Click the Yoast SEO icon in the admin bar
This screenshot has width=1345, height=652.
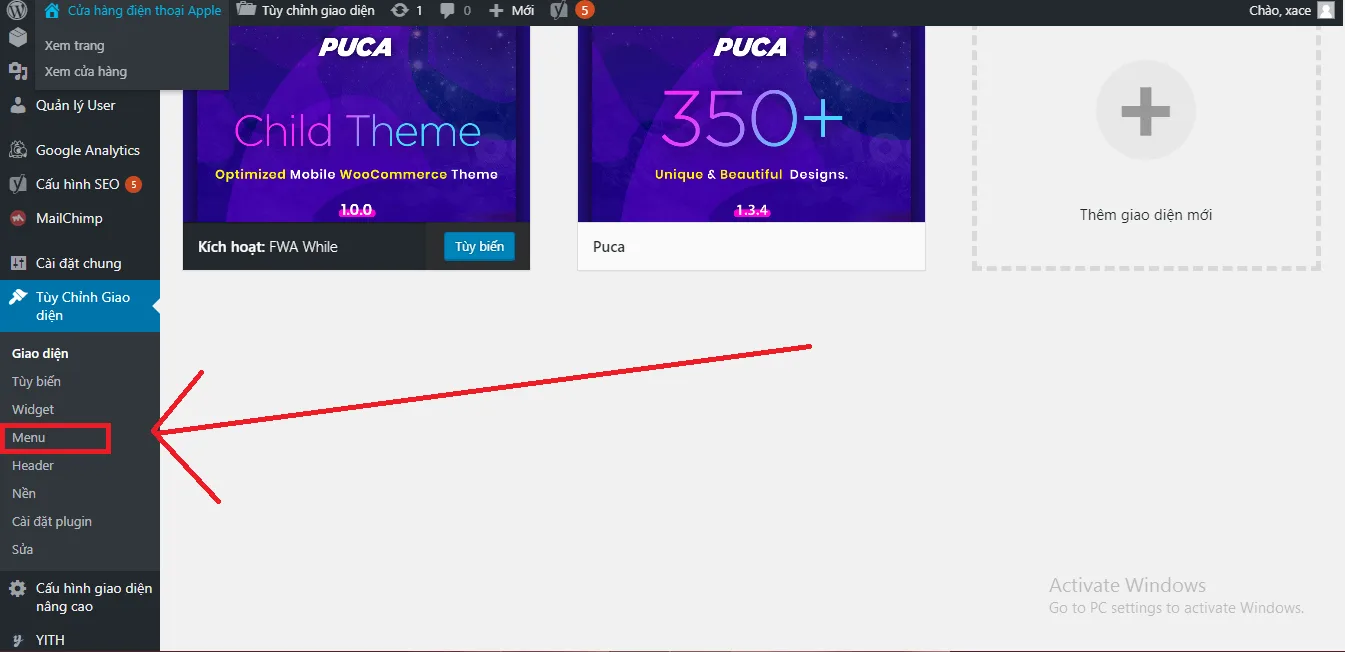click(x=560, y=10)
